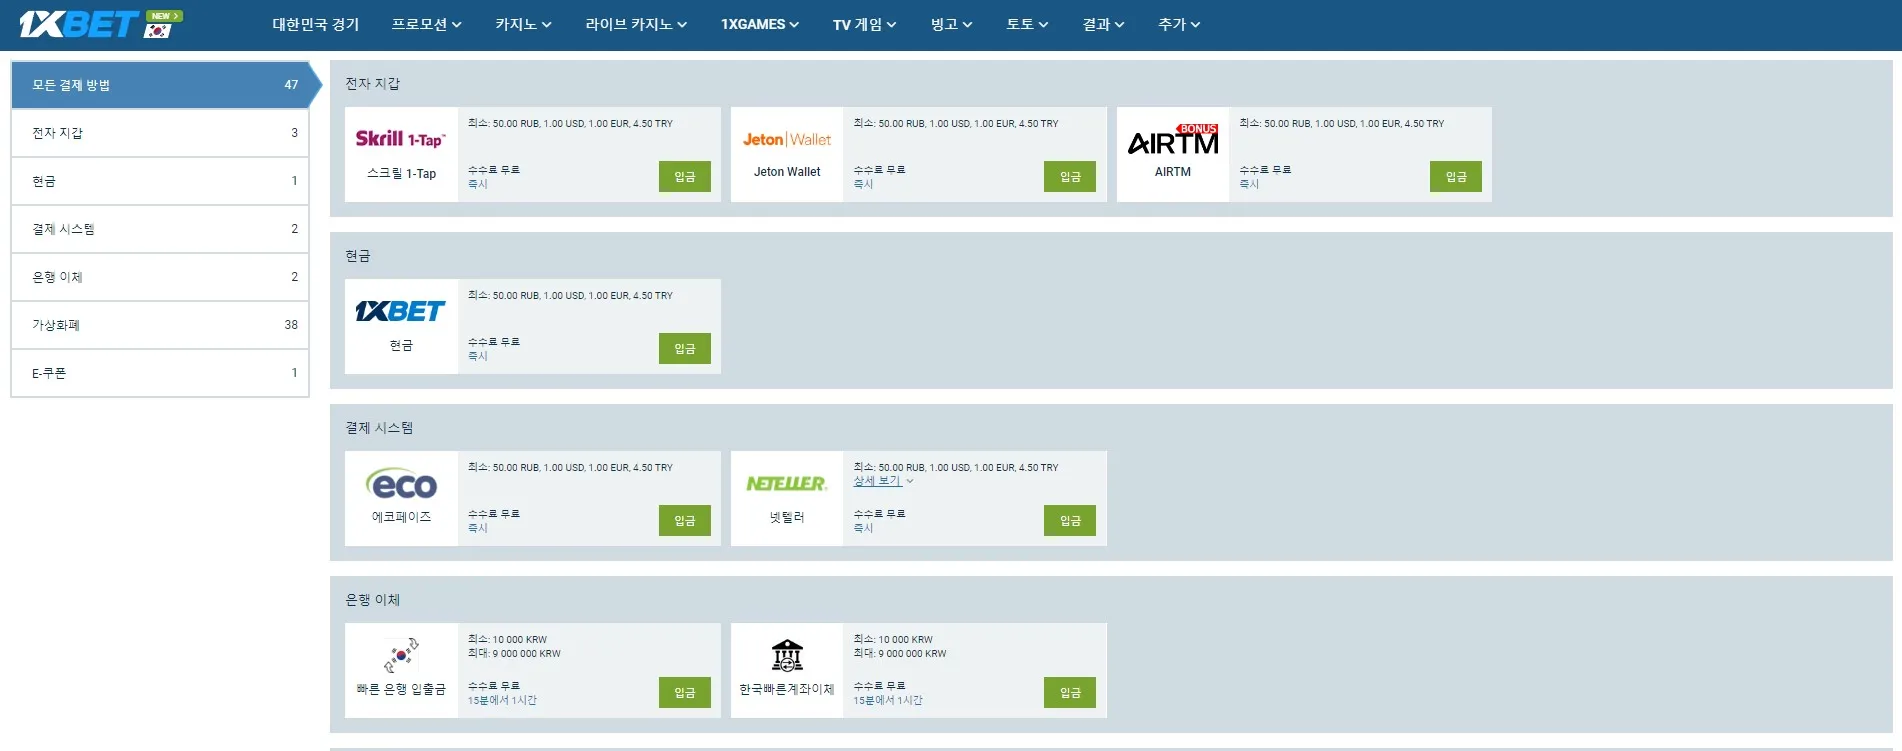Viewport: 1902px width, 751px height.
Task: Select the 한국빠른계좌이체 bank building icon
Action: pyautogui.click(x=787, y=655)
